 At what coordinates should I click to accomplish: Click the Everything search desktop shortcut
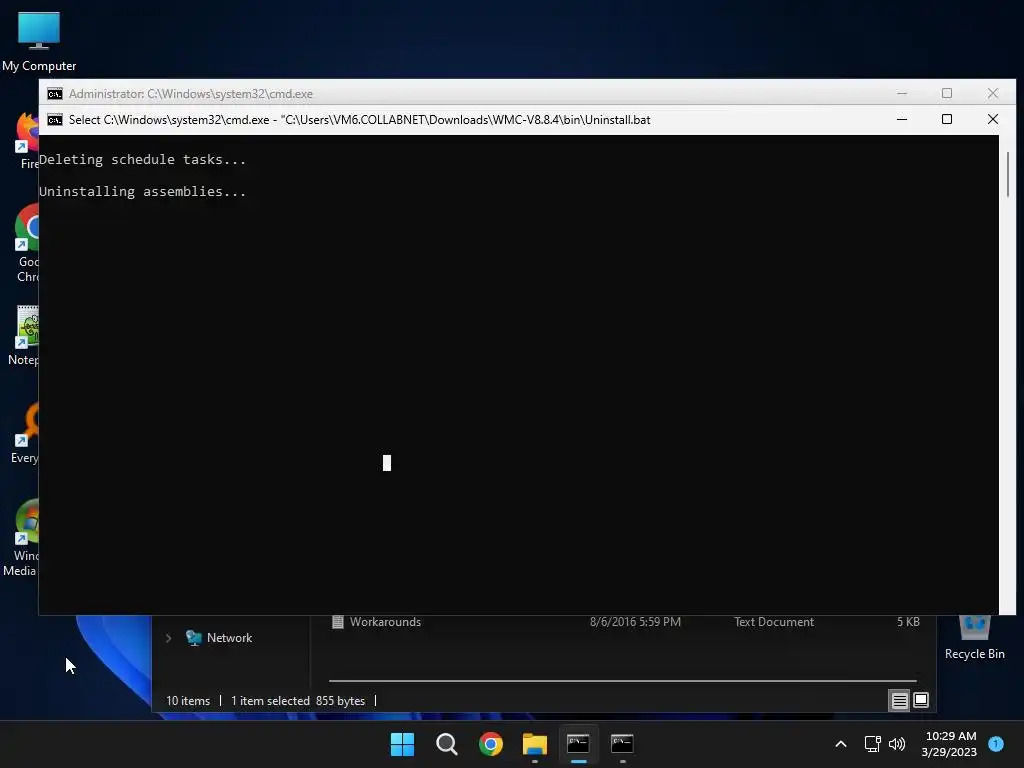point(25,433)
